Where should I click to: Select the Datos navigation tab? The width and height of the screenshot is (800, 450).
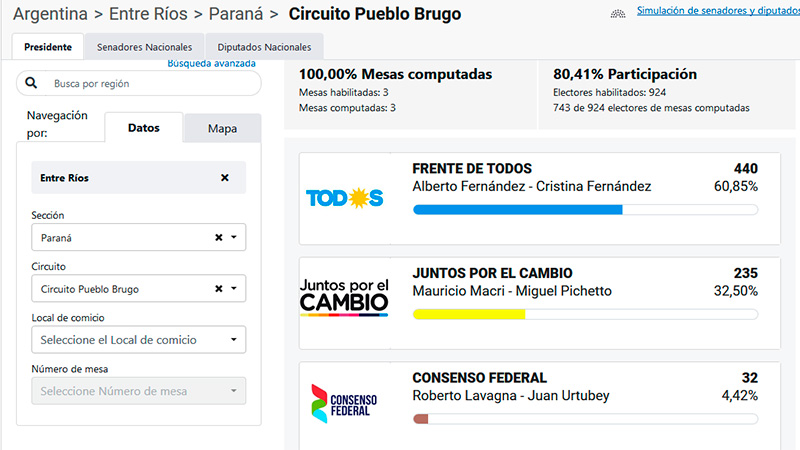(x=144, y=128)
